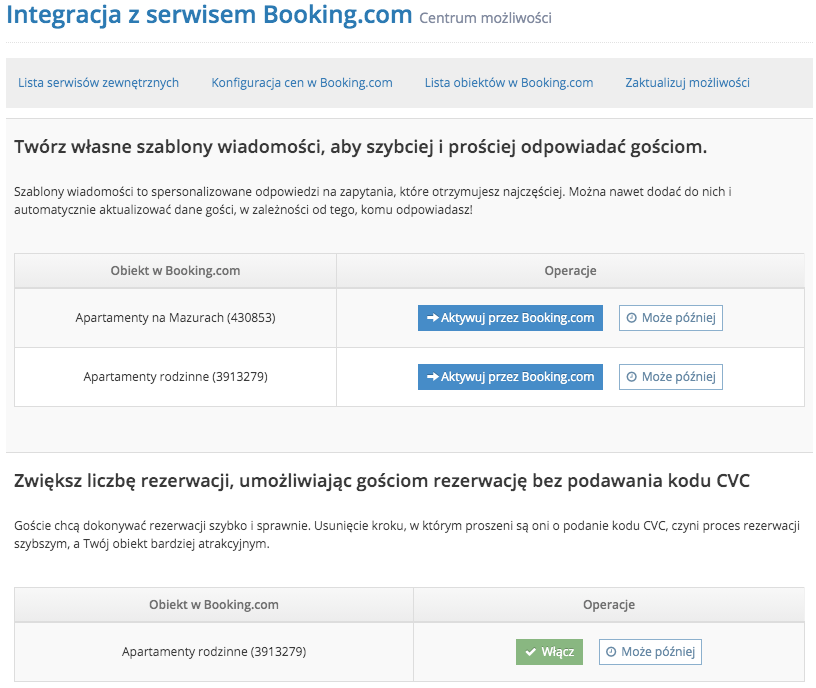Click arrow icon on Apartamenty rodzinne Aktywuj button
The height and width of the screenshot is (688, 816).
tap(432, 377)
